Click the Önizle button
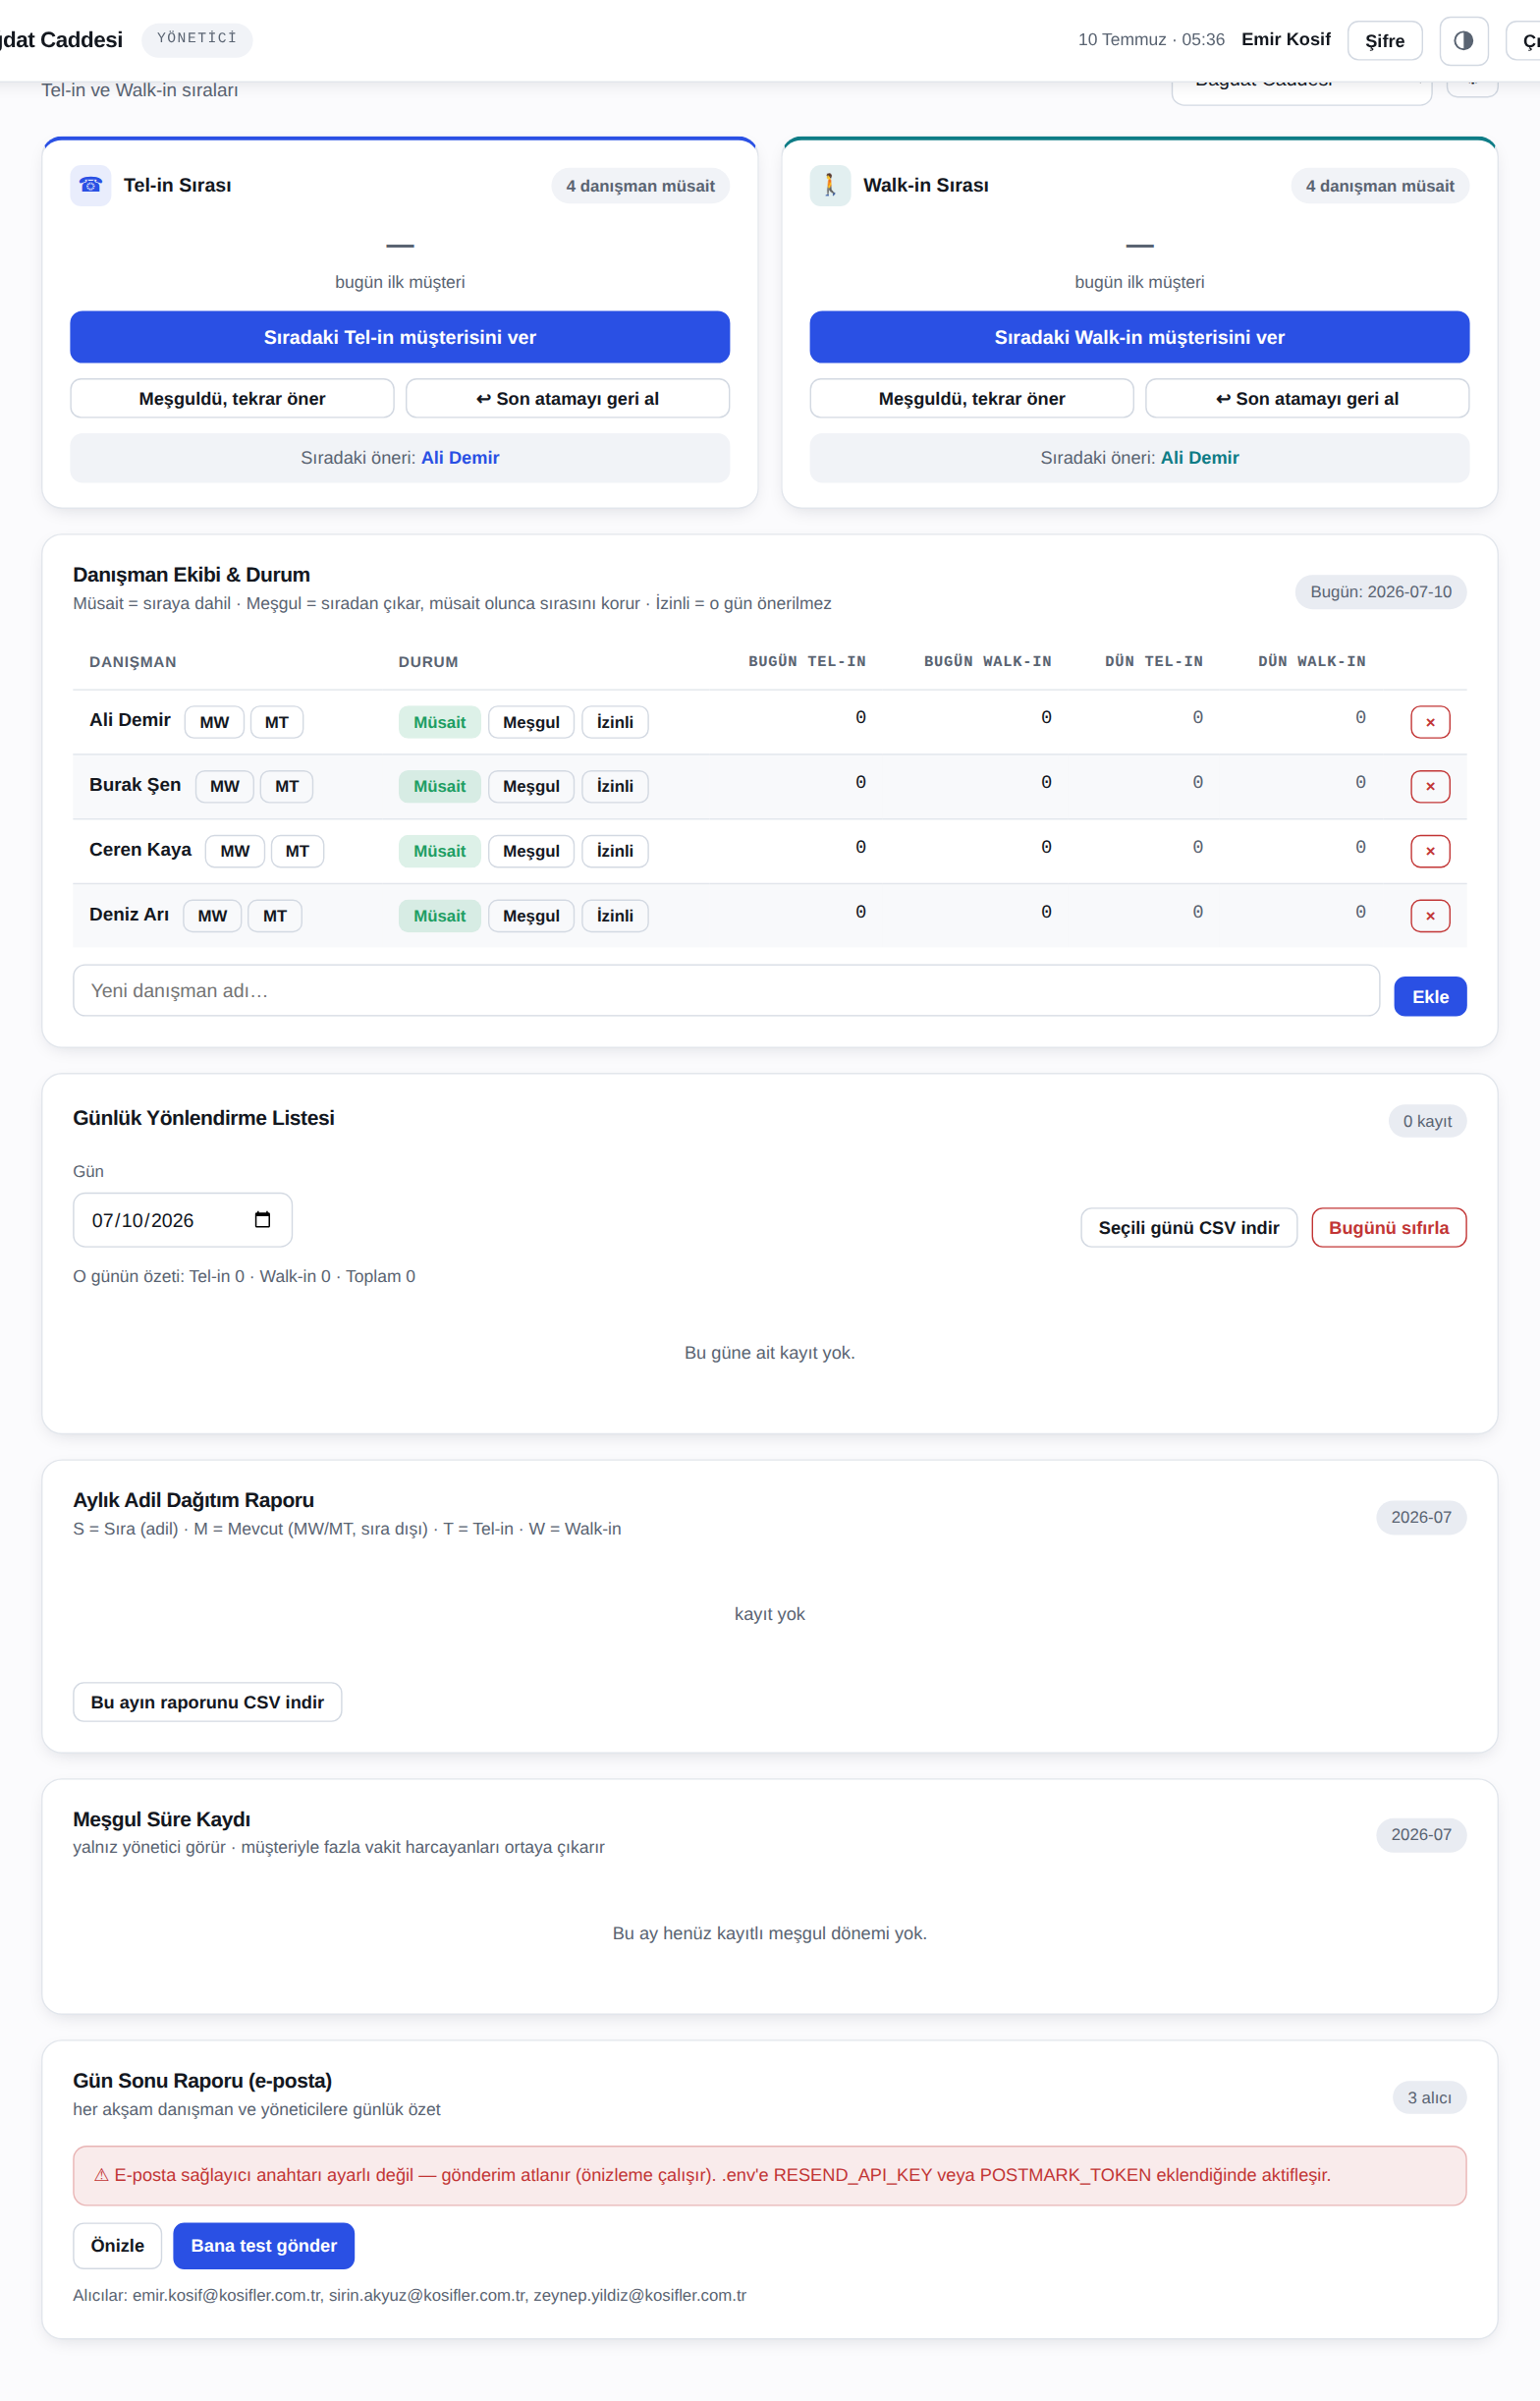1540x2401 pixels. [x=117, y=2246]
